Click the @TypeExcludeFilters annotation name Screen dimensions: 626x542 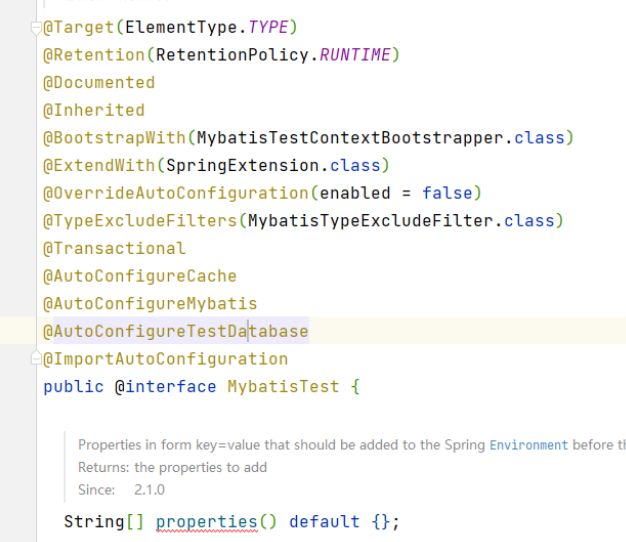tap(140, 221)
